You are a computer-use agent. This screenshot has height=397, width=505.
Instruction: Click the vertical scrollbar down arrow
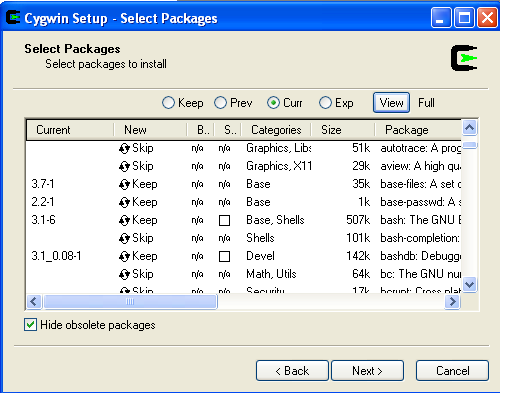(470, 284)
